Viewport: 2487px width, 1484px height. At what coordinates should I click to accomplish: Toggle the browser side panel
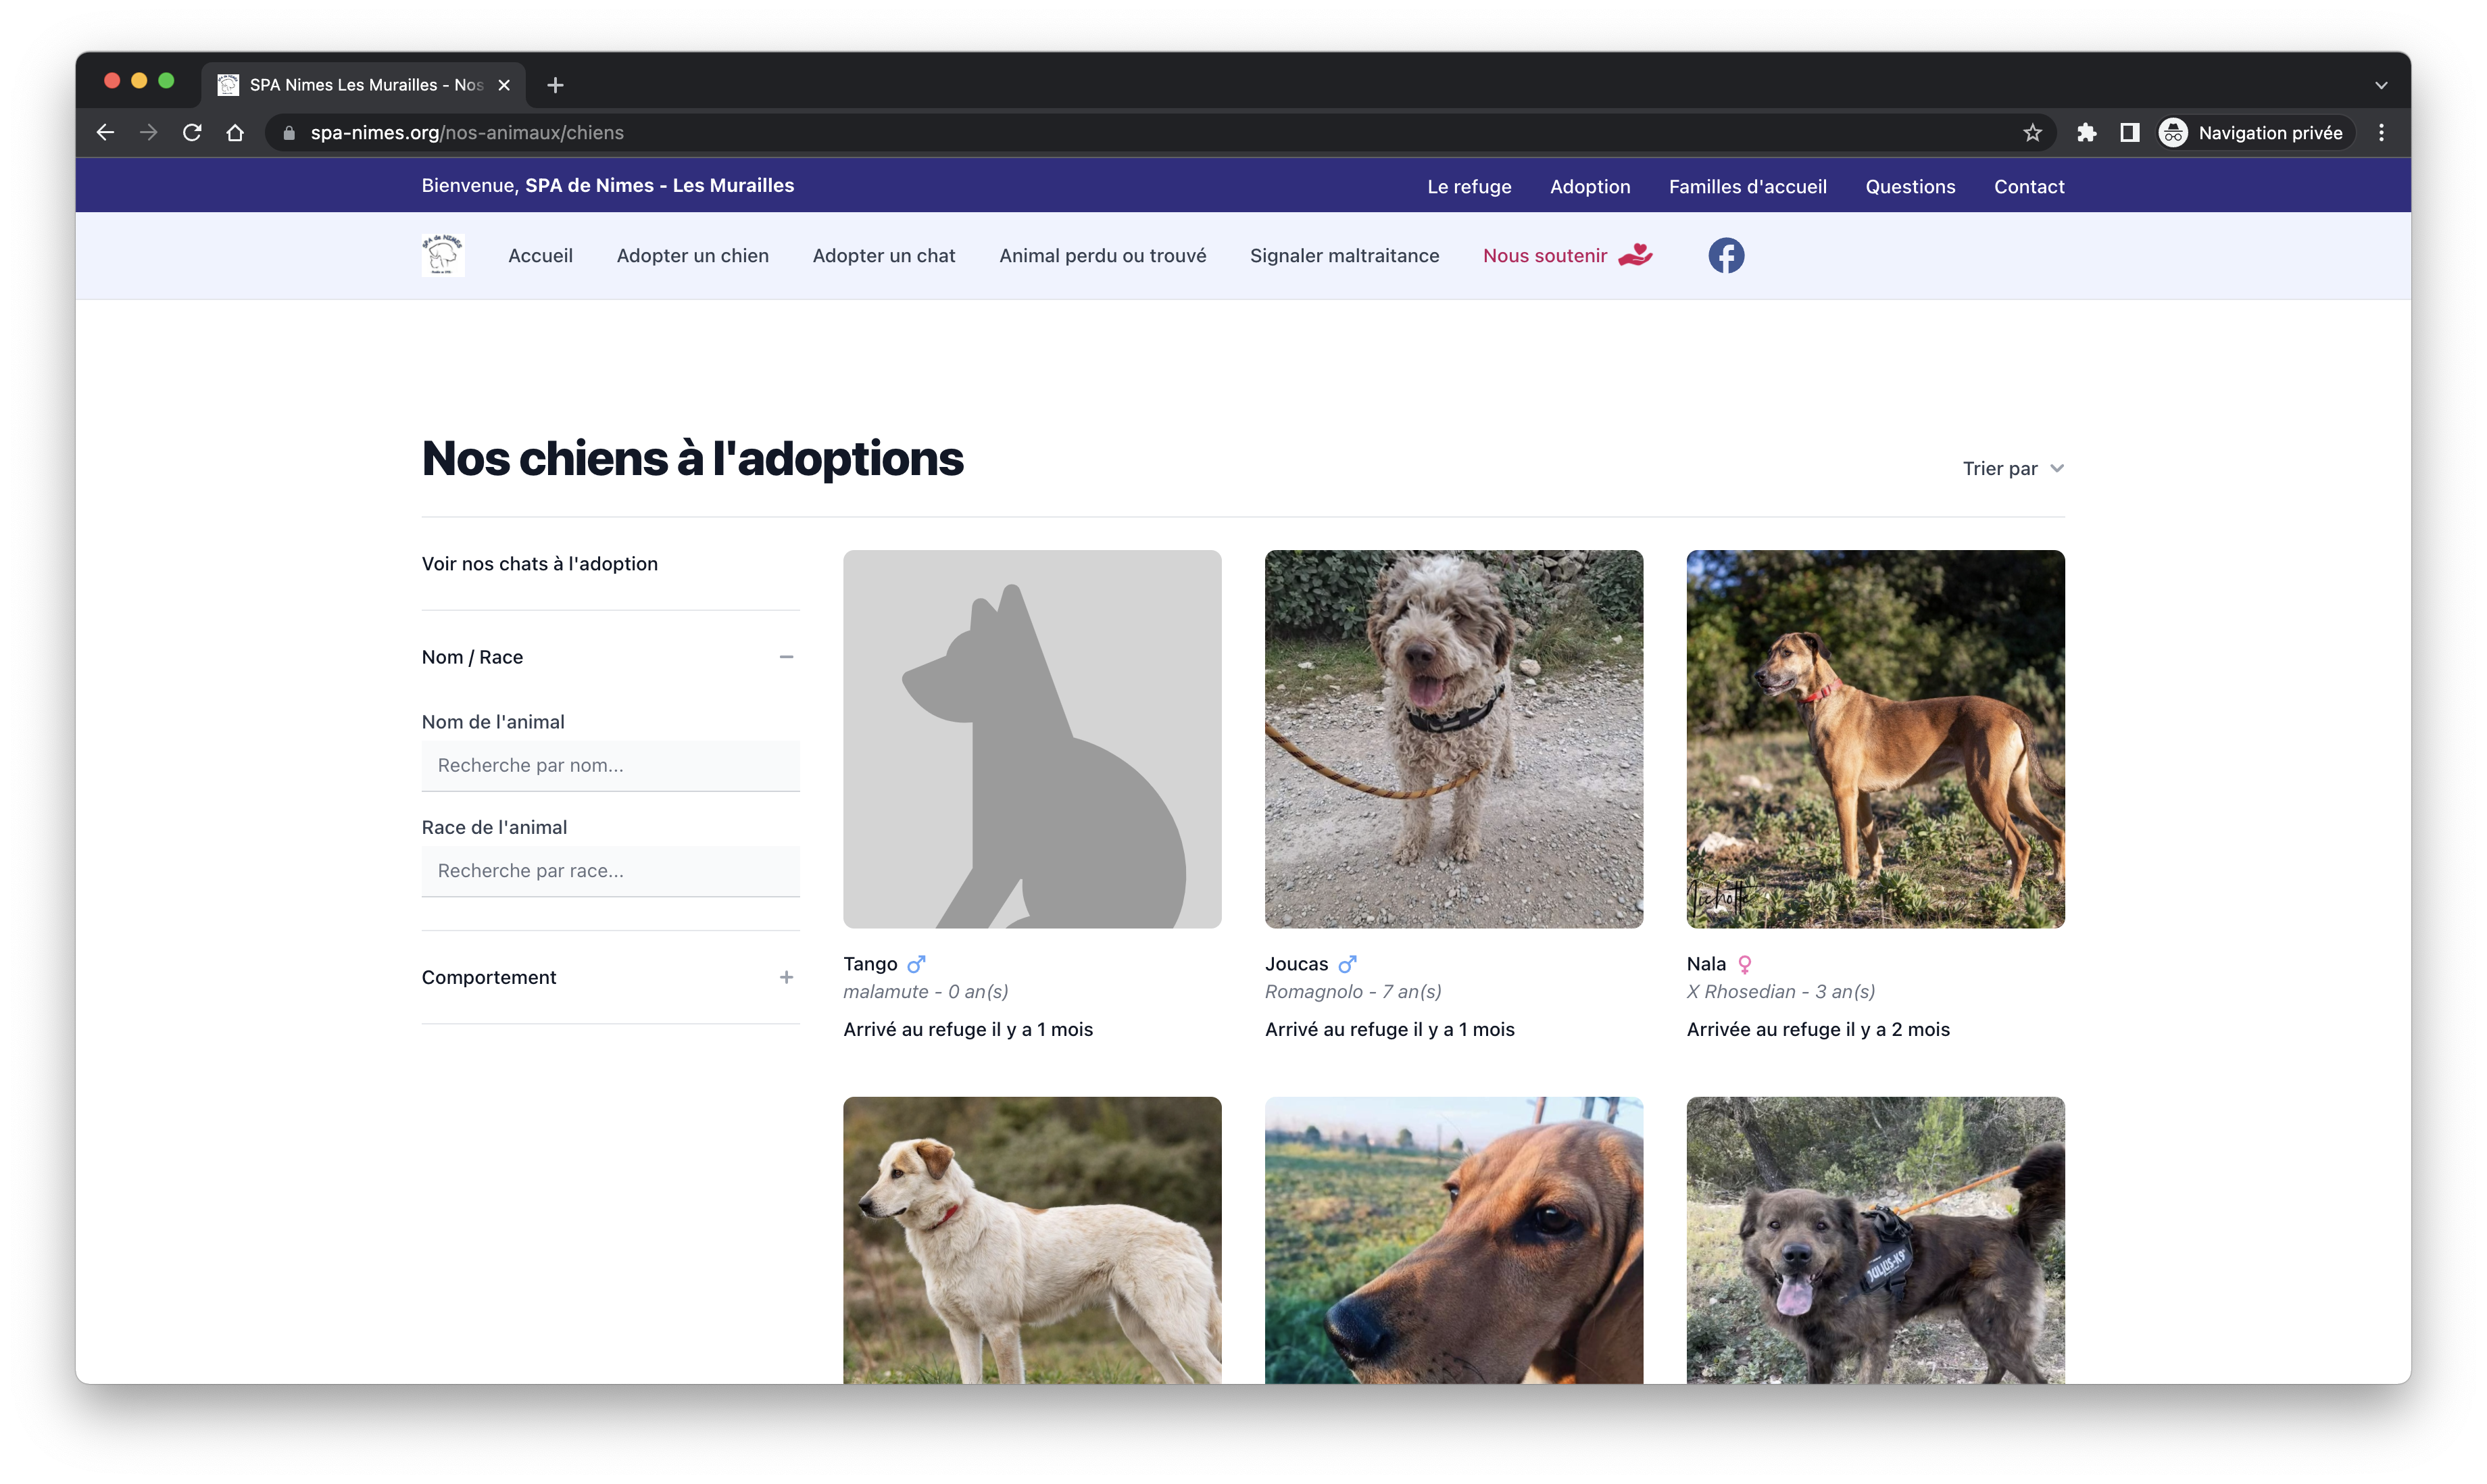pos(2129,133)
